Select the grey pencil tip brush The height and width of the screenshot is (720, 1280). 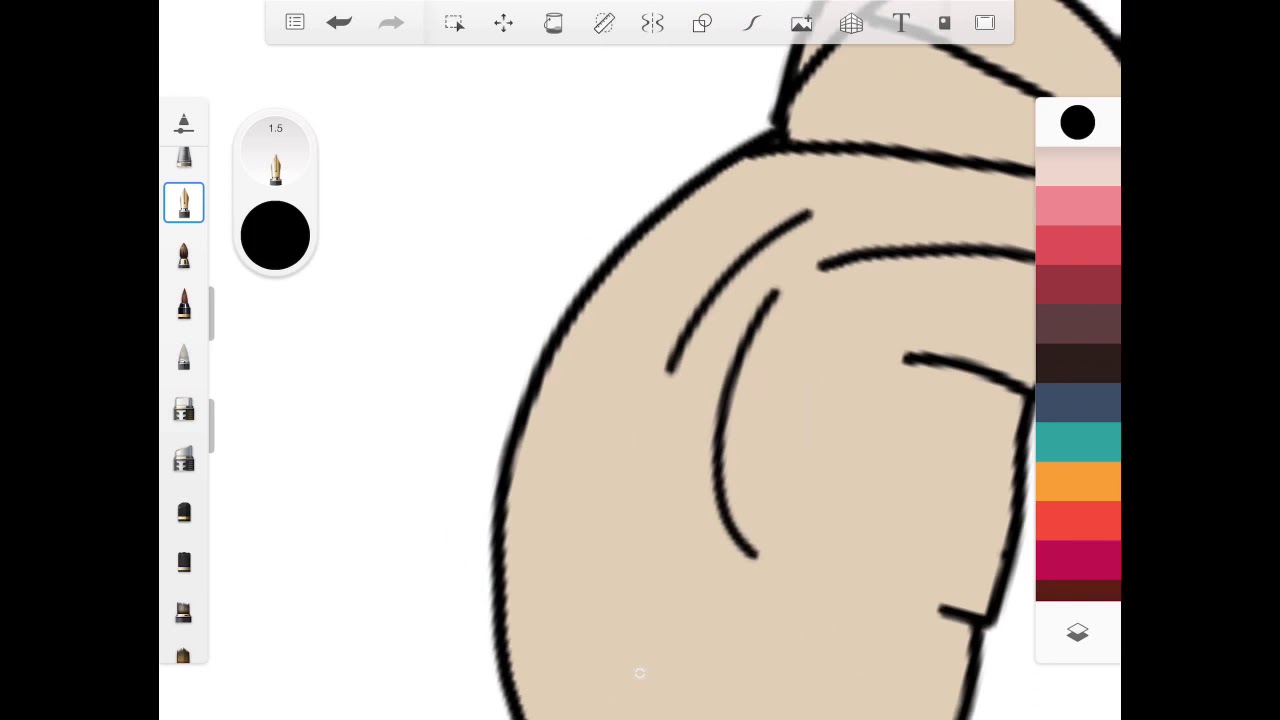tap(184, 357)
